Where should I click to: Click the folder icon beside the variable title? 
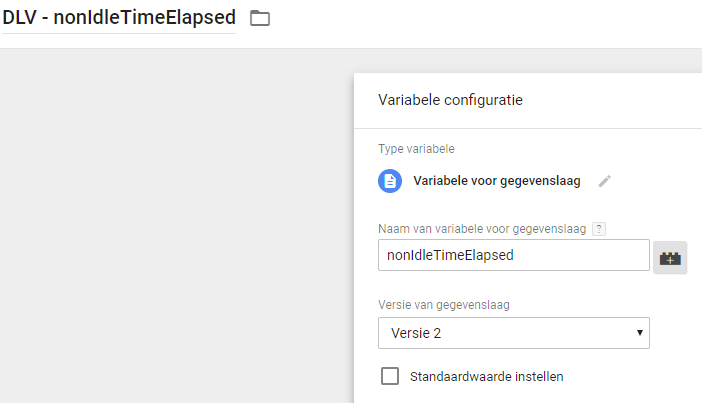260,18
